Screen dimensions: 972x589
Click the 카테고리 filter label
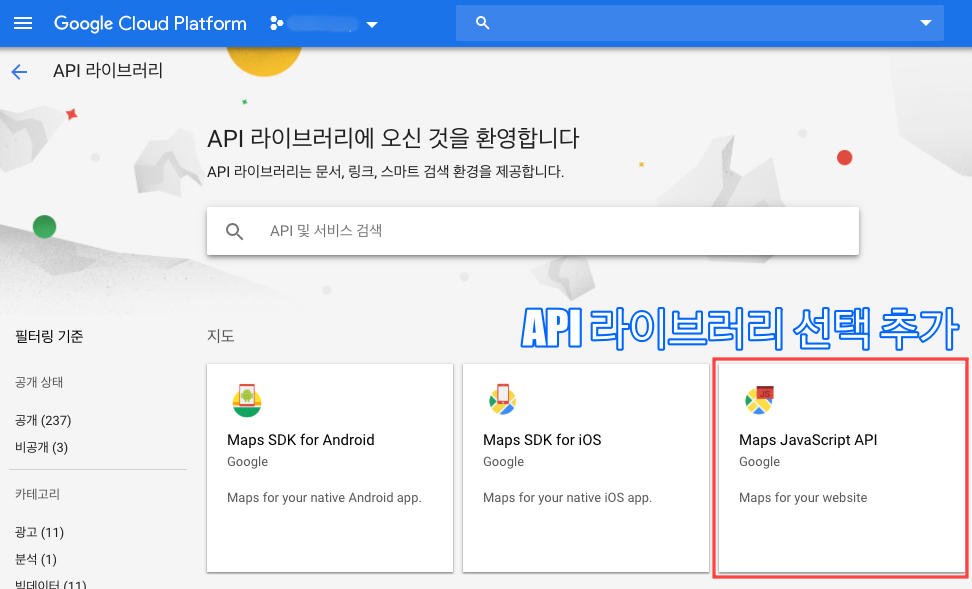(37, 494)
